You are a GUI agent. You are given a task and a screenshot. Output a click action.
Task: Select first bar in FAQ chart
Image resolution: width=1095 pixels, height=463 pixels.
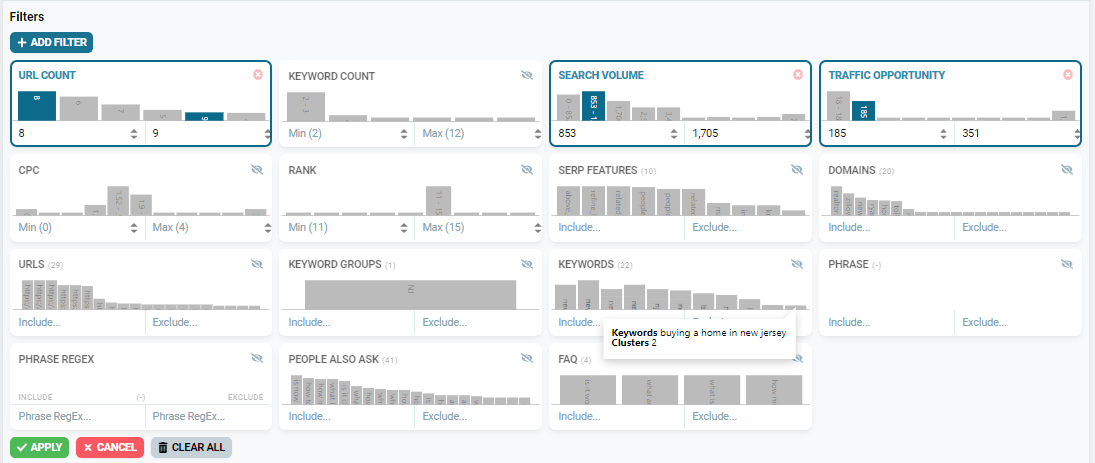click(588, 389)
